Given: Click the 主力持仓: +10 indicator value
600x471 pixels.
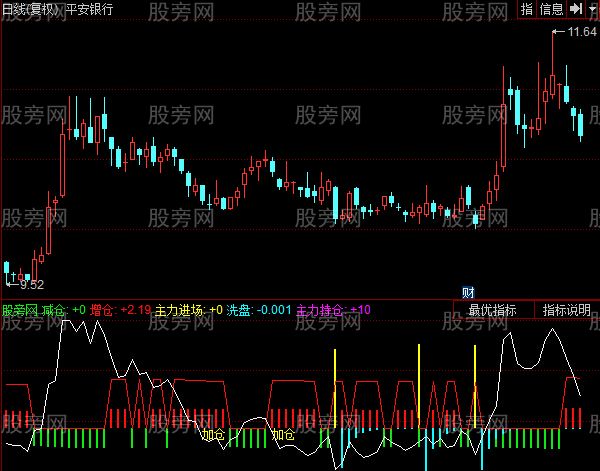Looking at the screenshot, I should tap(333, 310).
